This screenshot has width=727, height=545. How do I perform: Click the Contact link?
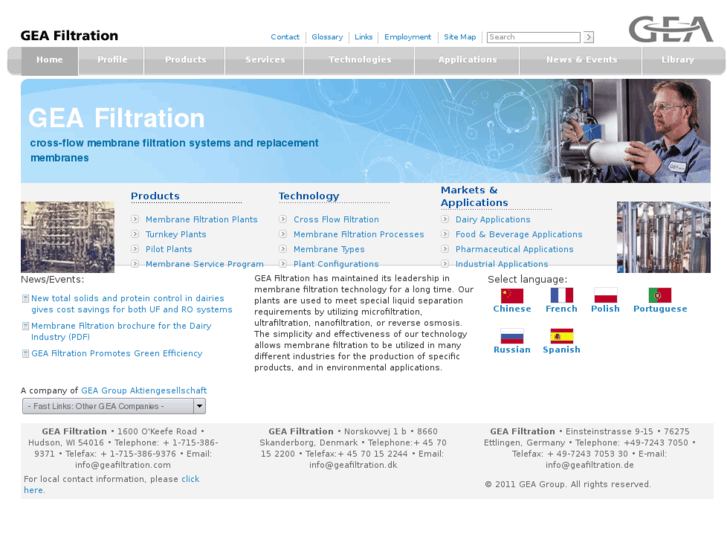(285, 37)
